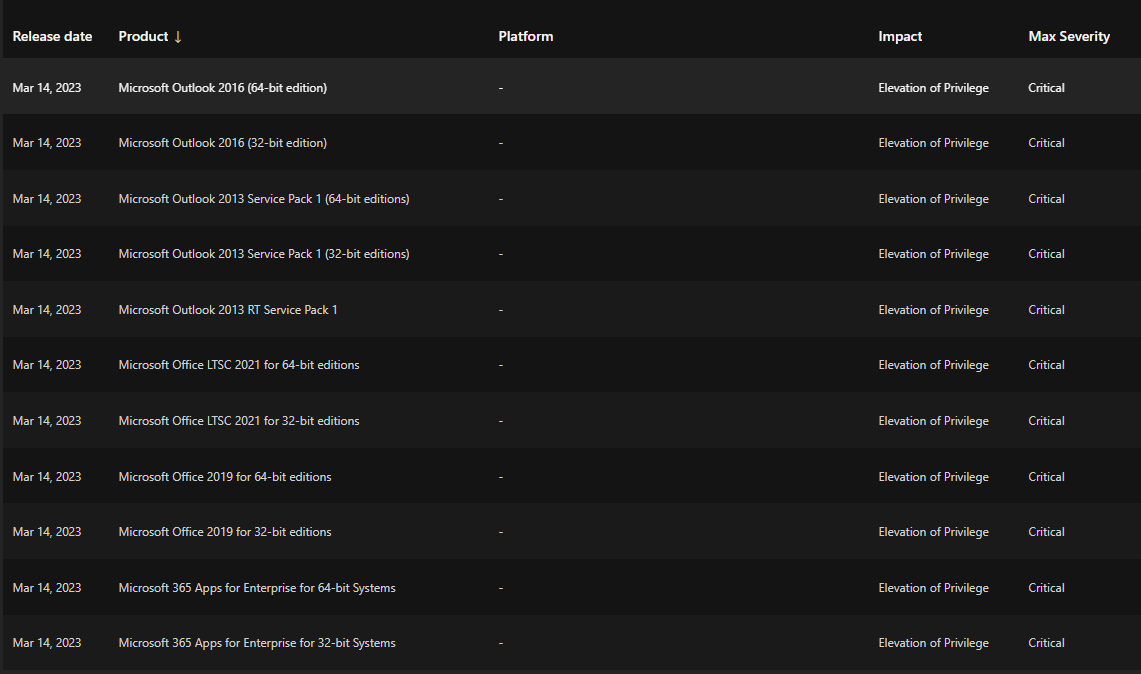
Task: Click the Max Severity column header
Action: [x=1069, y=36]
